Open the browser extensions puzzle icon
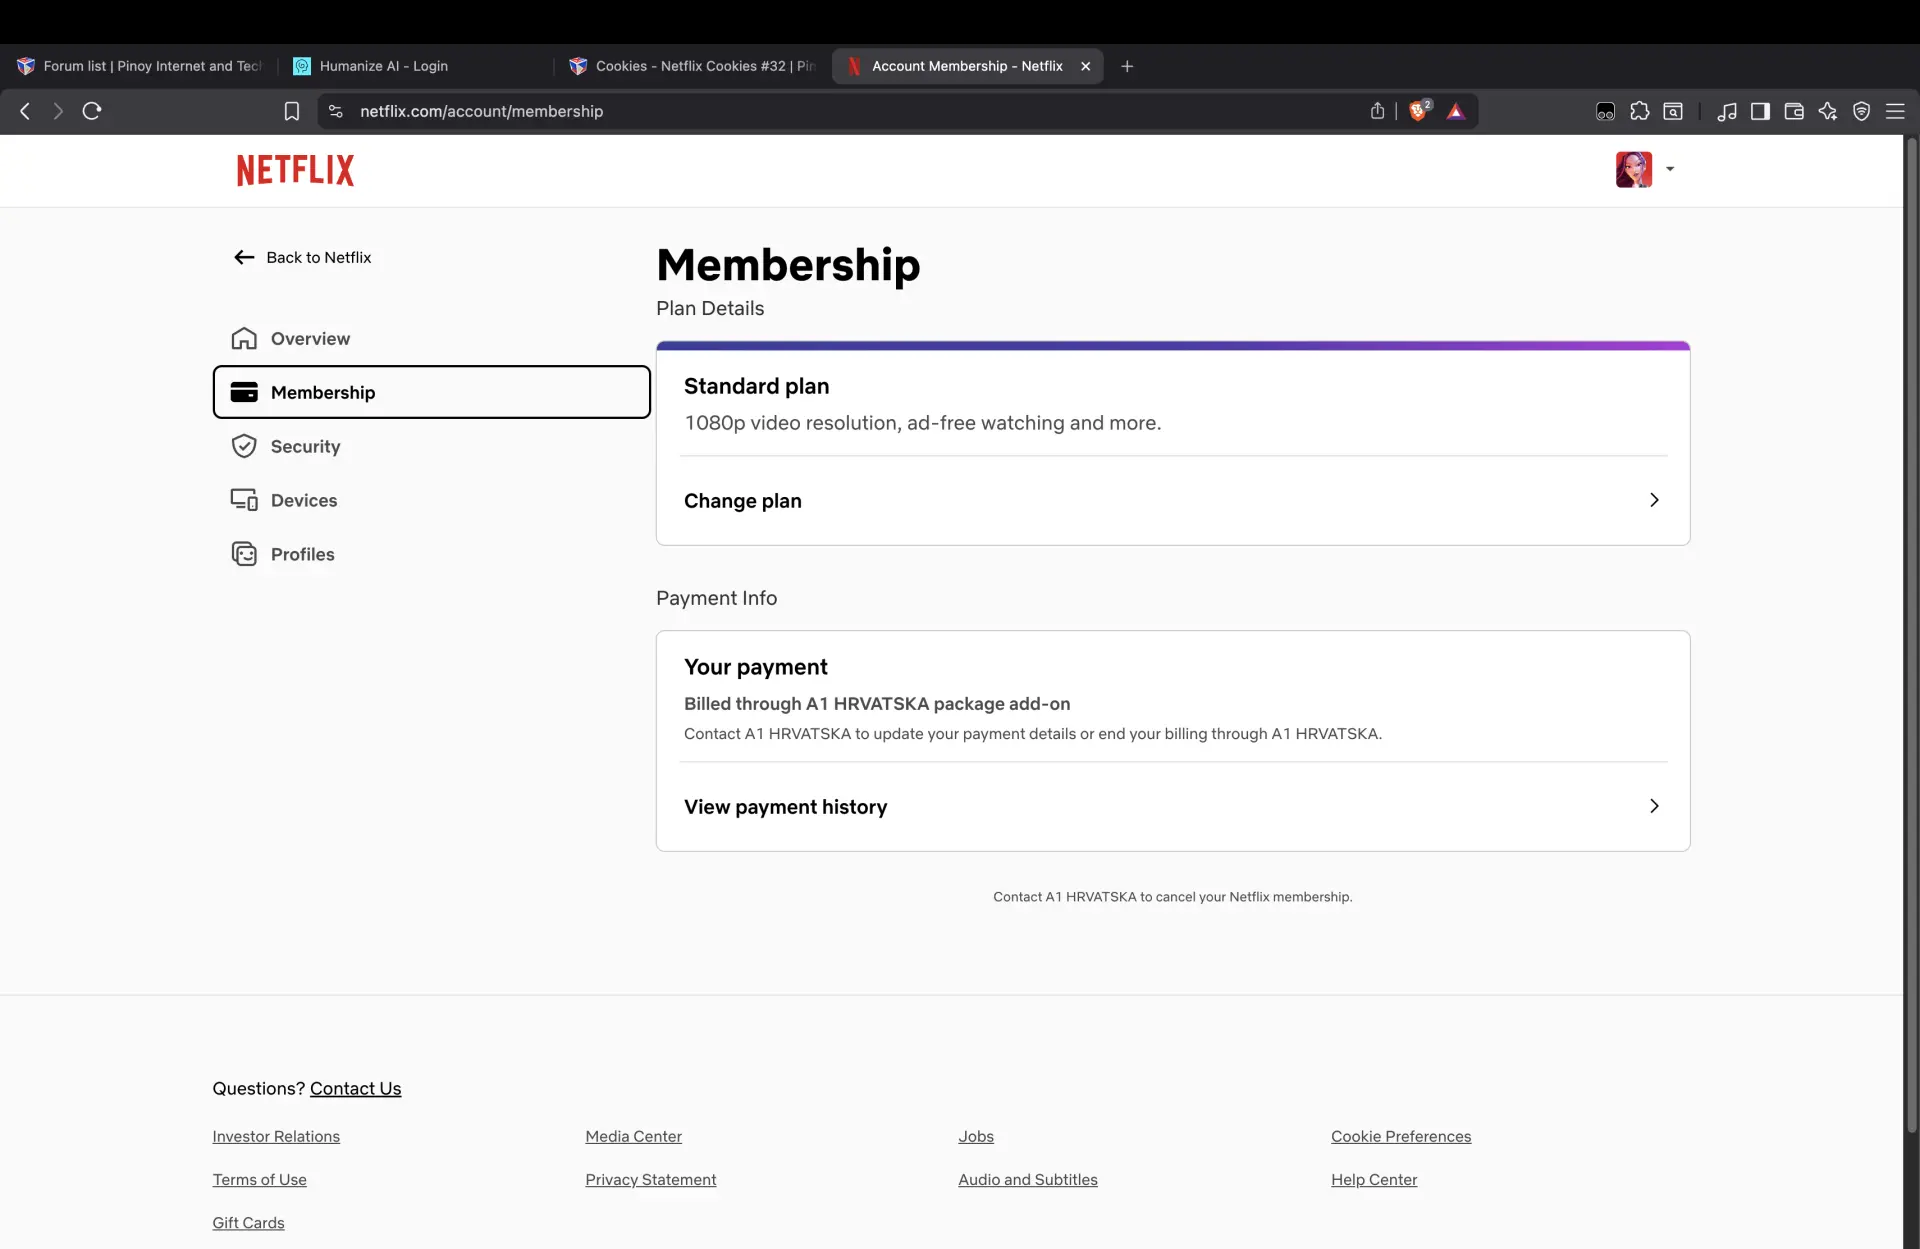 1639,111
